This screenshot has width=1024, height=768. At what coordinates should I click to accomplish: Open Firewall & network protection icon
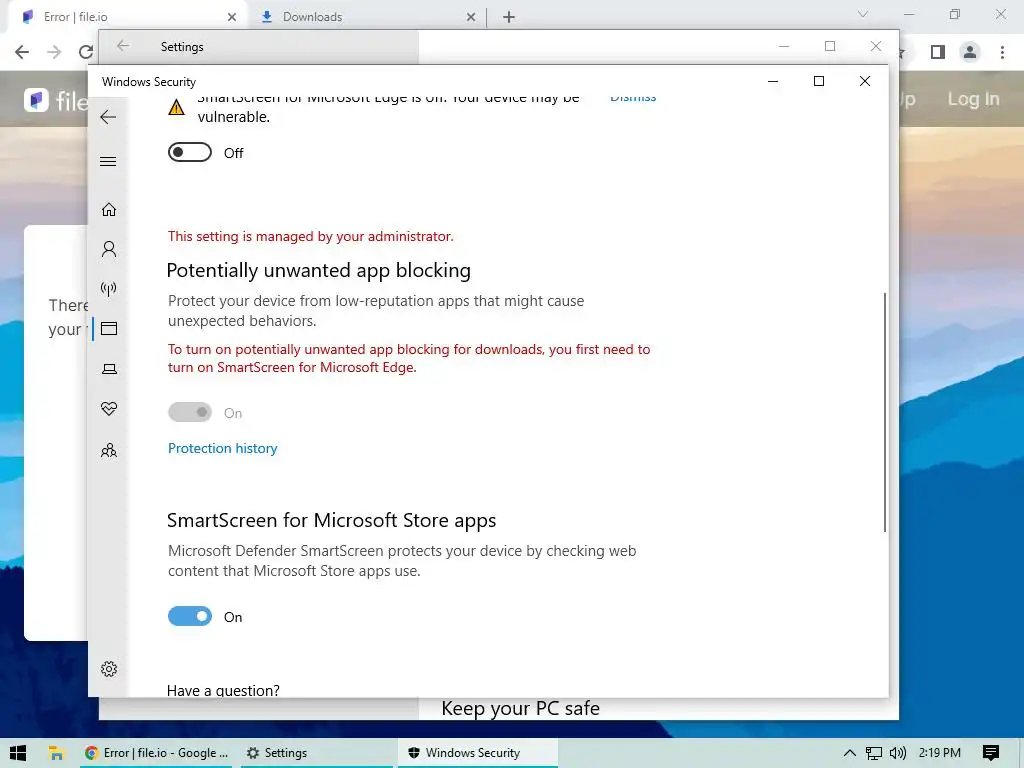(x=109, y=289)
